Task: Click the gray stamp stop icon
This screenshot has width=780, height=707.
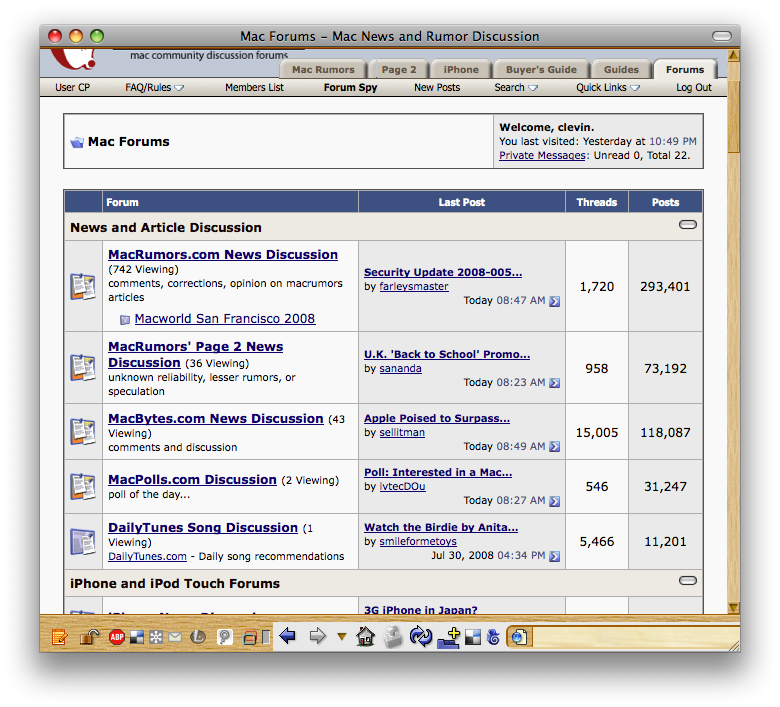Action: coord(393,637)
